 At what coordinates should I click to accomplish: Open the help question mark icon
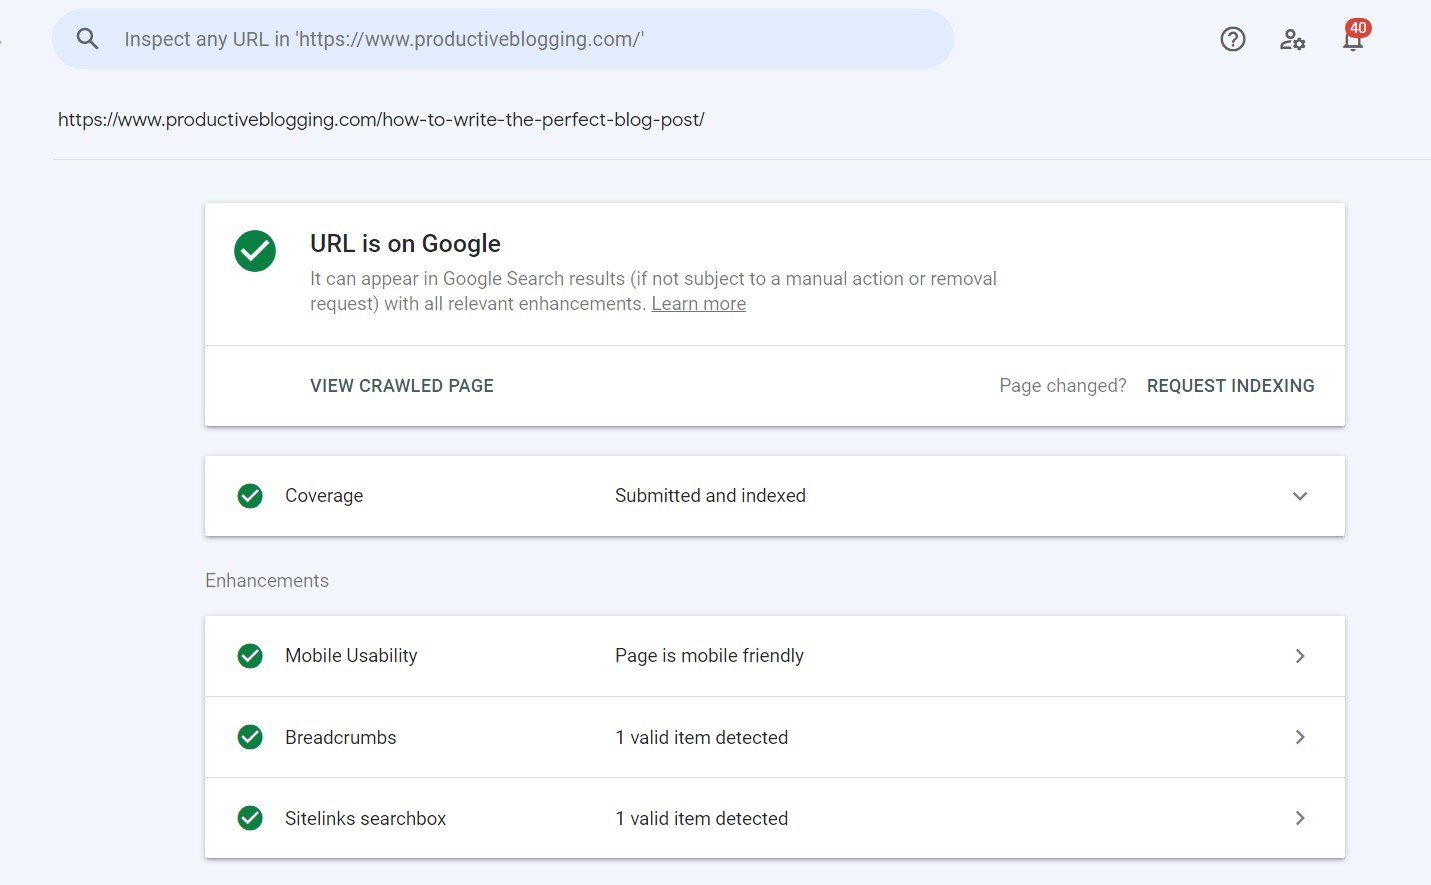coord(1232,38)
